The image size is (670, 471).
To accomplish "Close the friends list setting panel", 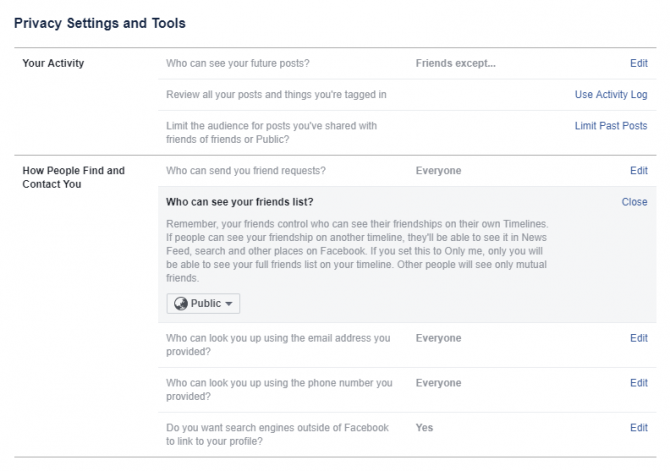I will click(x=634, y=202).
